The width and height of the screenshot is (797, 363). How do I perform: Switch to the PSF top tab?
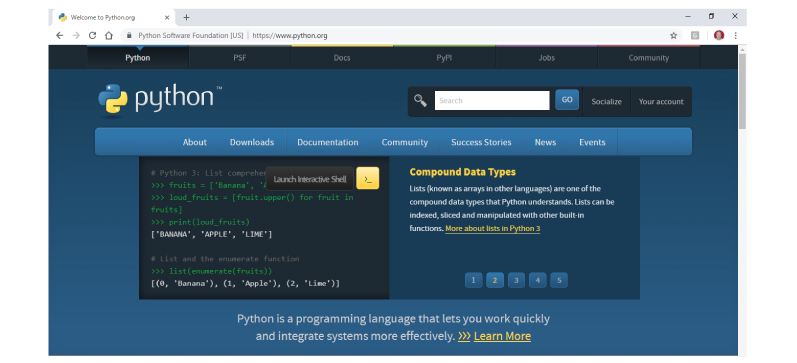point(240,57)
